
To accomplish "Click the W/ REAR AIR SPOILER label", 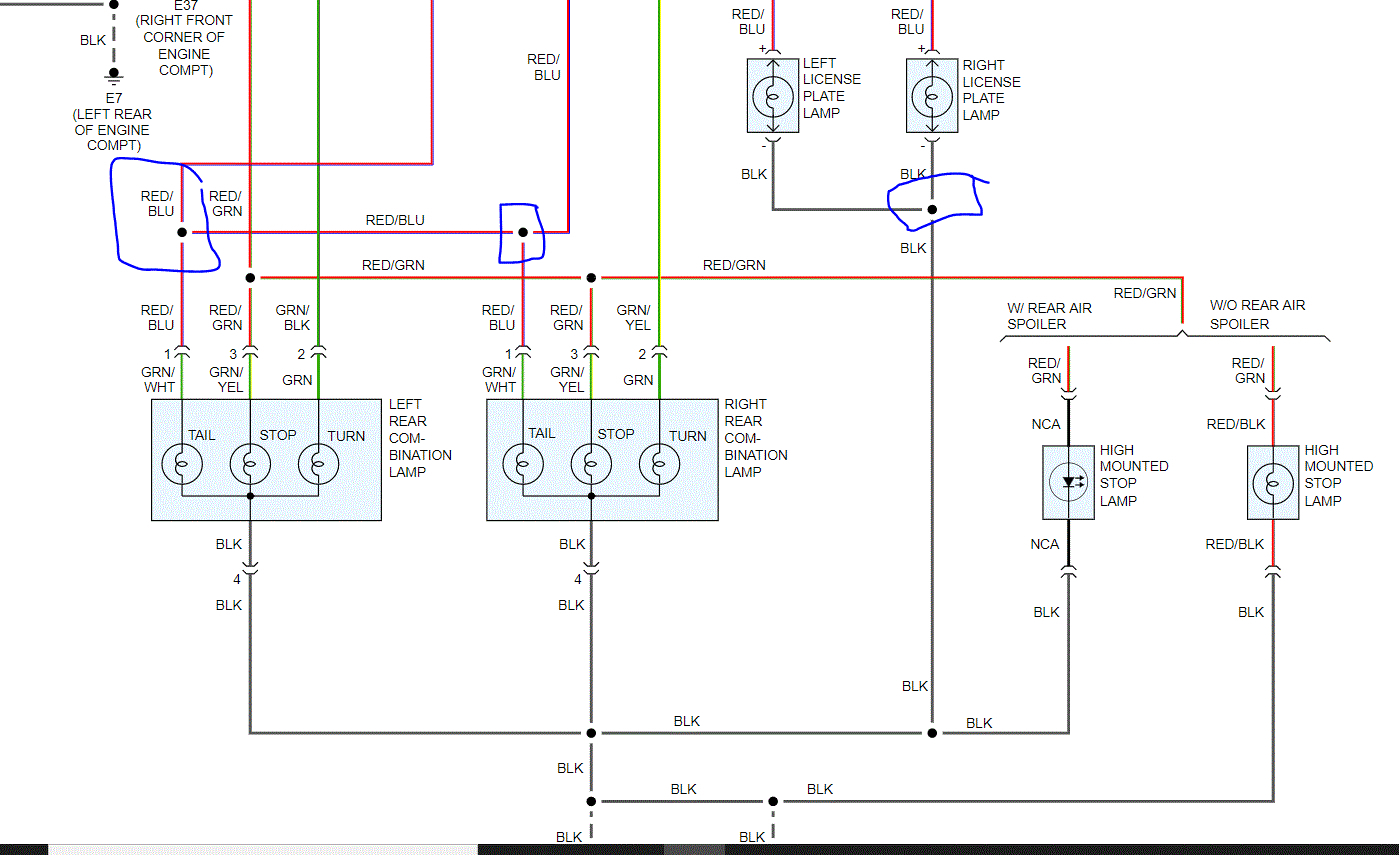I will click(x=1049, y=316).
